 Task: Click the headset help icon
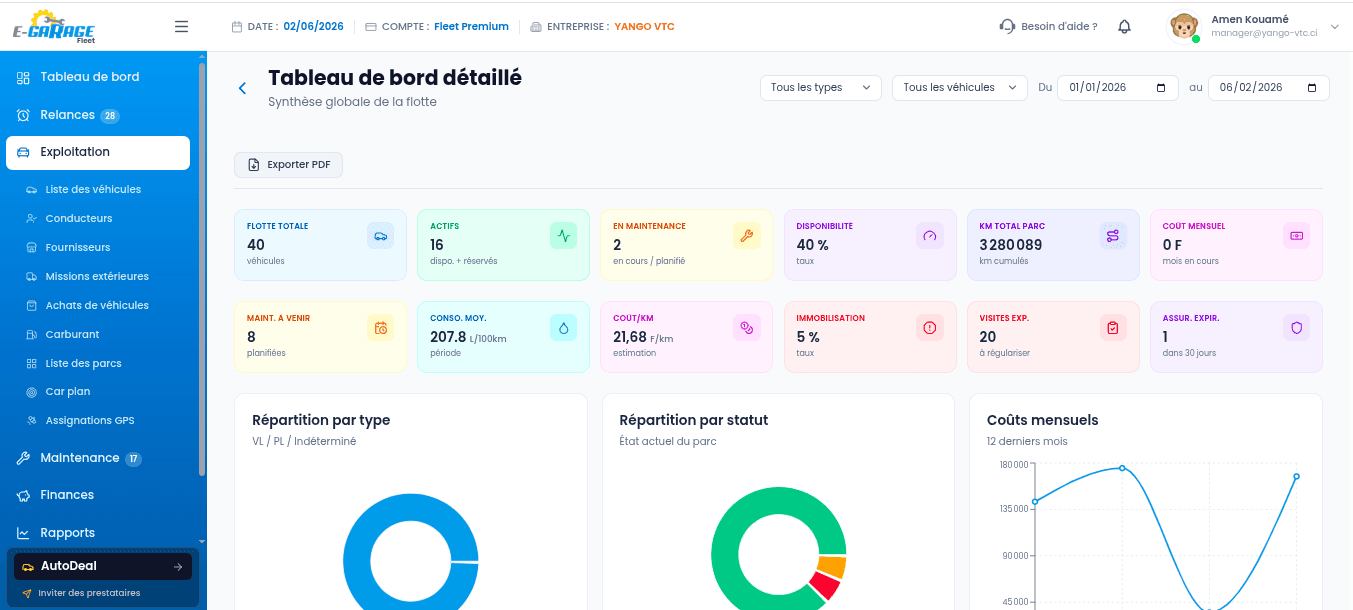1007,27
